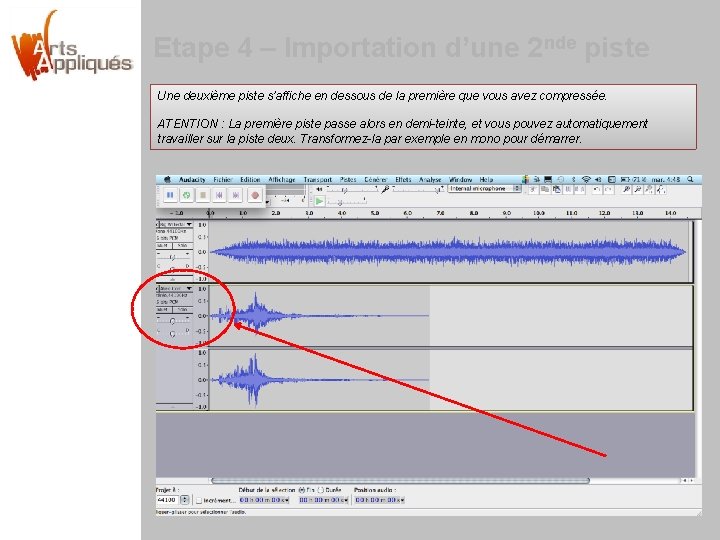The width and height of the screenshot is (720, 540).
Task: Click the green Play-at-speed button
Action: 319,201
